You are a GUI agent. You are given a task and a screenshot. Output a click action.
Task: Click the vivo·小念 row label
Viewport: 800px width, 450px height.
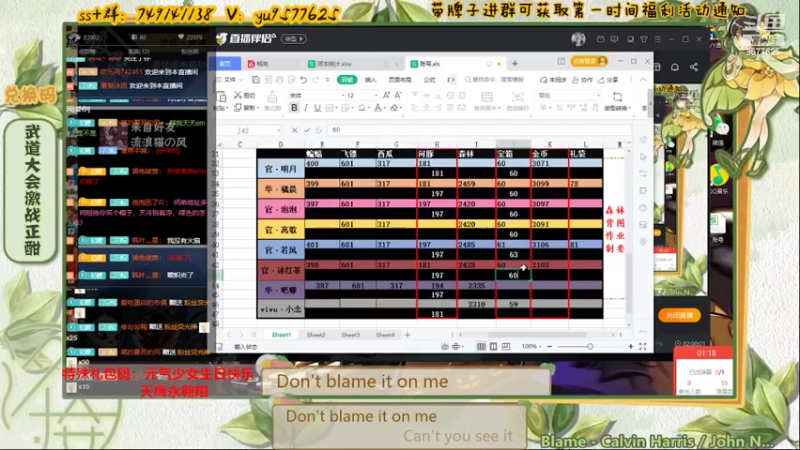point(281,309)
